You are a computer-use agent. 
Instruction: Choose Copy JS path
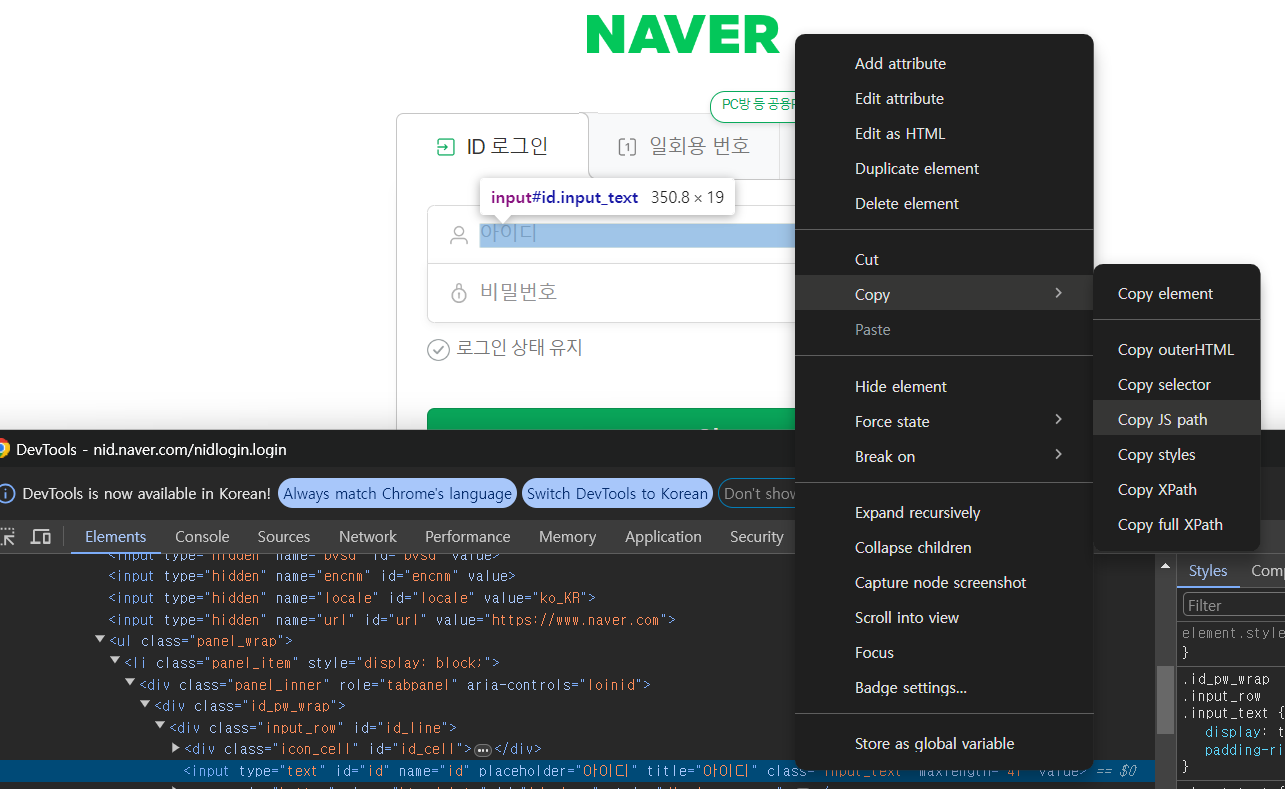click(x=1176, y=419)
